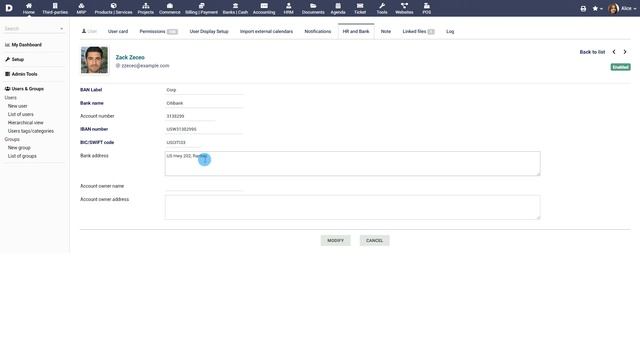Open the Third-parties module

pyautogui.click(x=55, y=8)
